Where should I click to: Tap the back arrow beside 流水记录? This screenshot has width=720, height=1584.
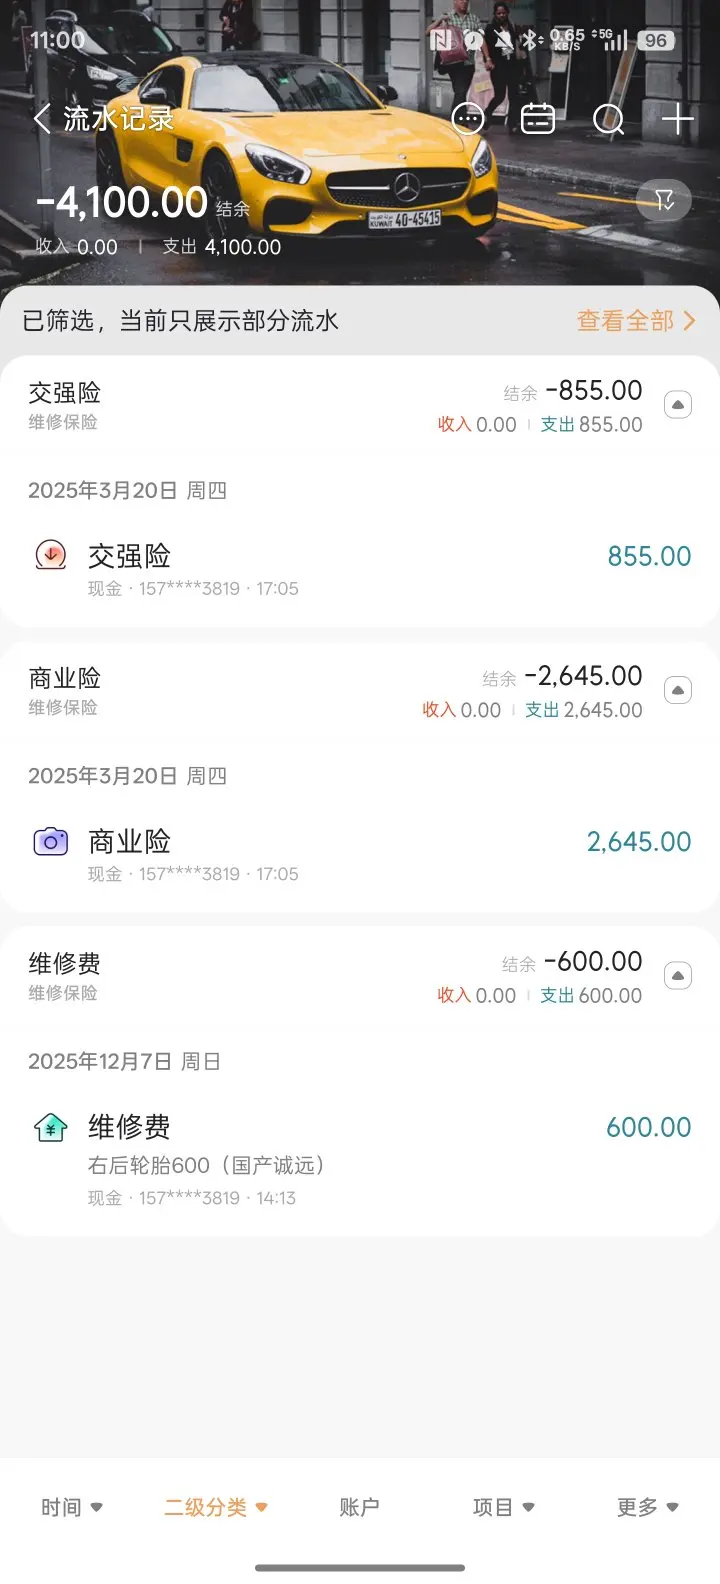click(42, 120)
